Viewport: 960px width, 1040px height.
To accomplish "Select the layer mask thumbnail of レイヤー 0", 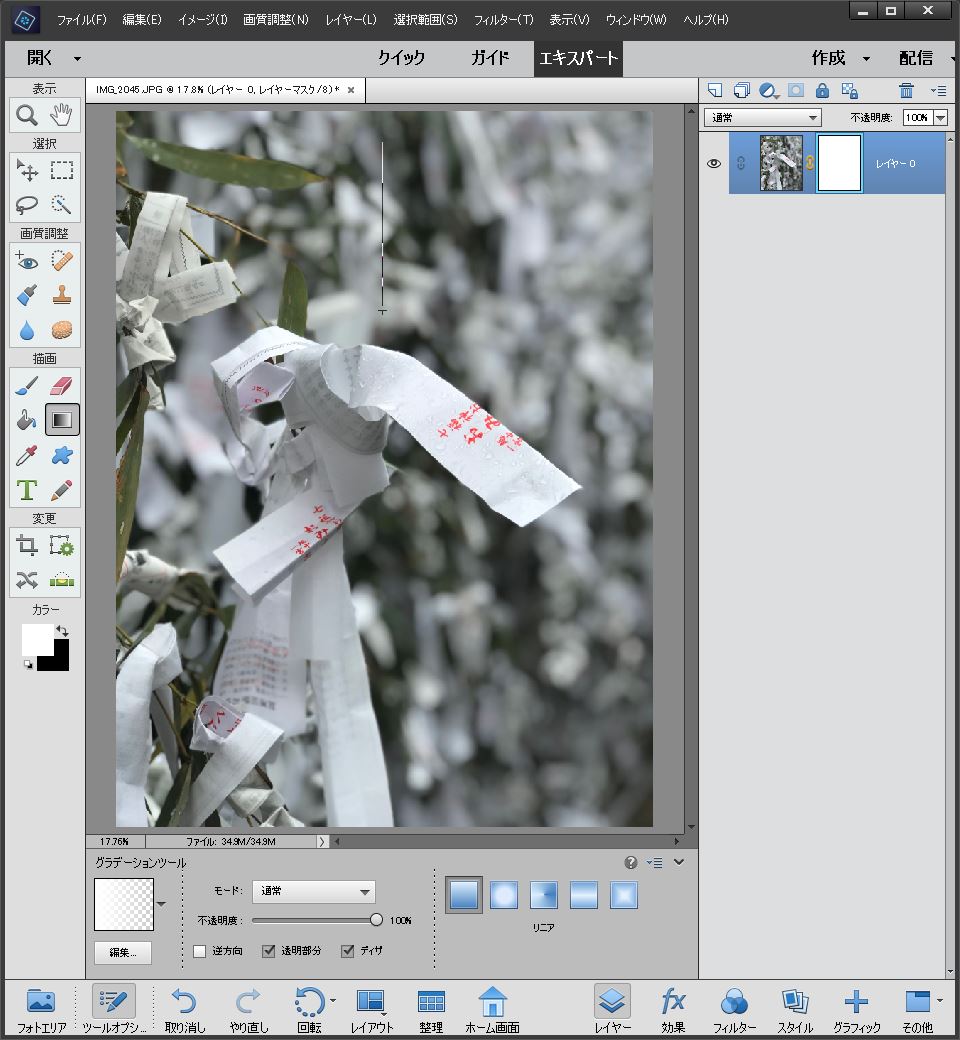I will (839, 163).
